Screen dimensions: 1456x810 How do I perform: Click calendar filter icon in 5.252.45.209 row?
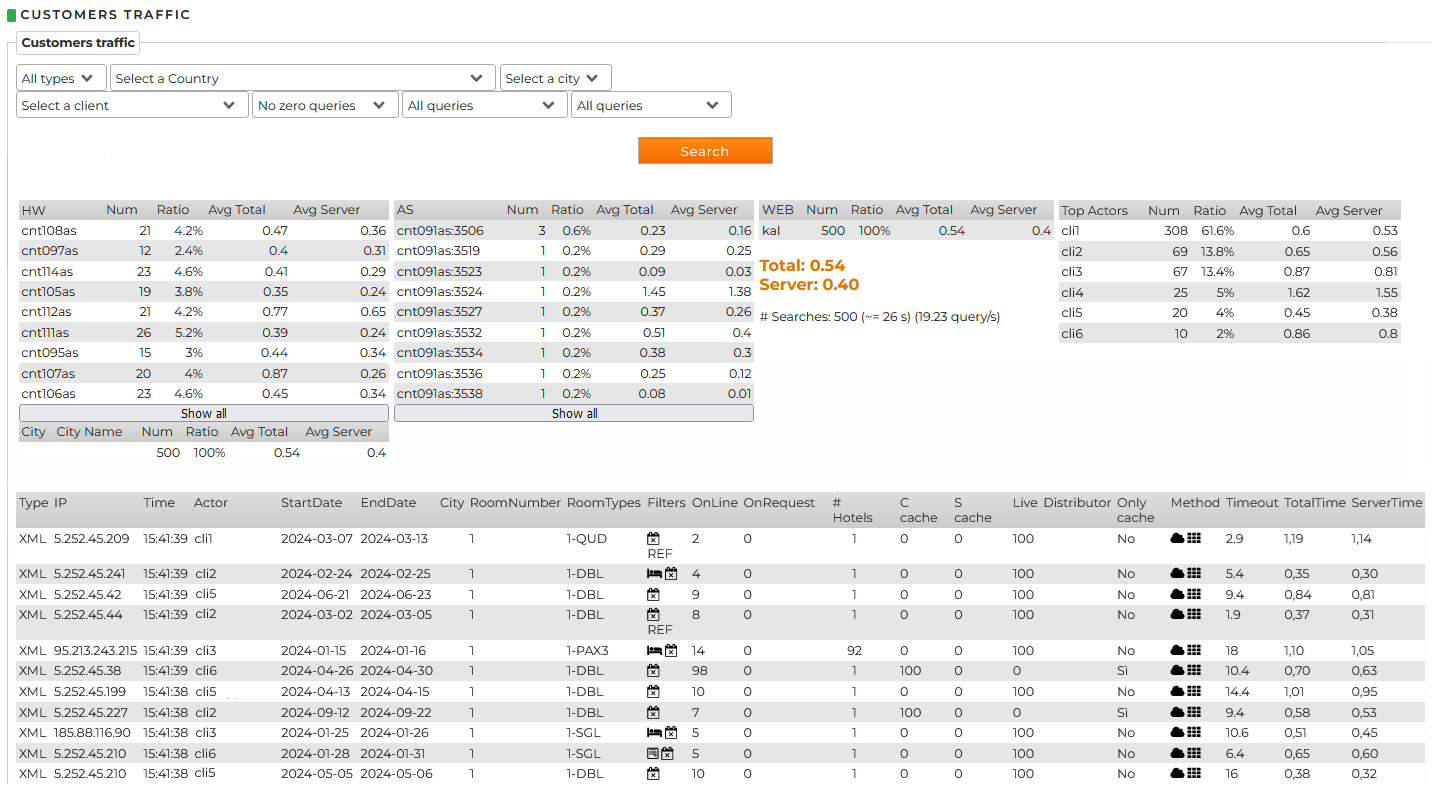coord(653,538)
